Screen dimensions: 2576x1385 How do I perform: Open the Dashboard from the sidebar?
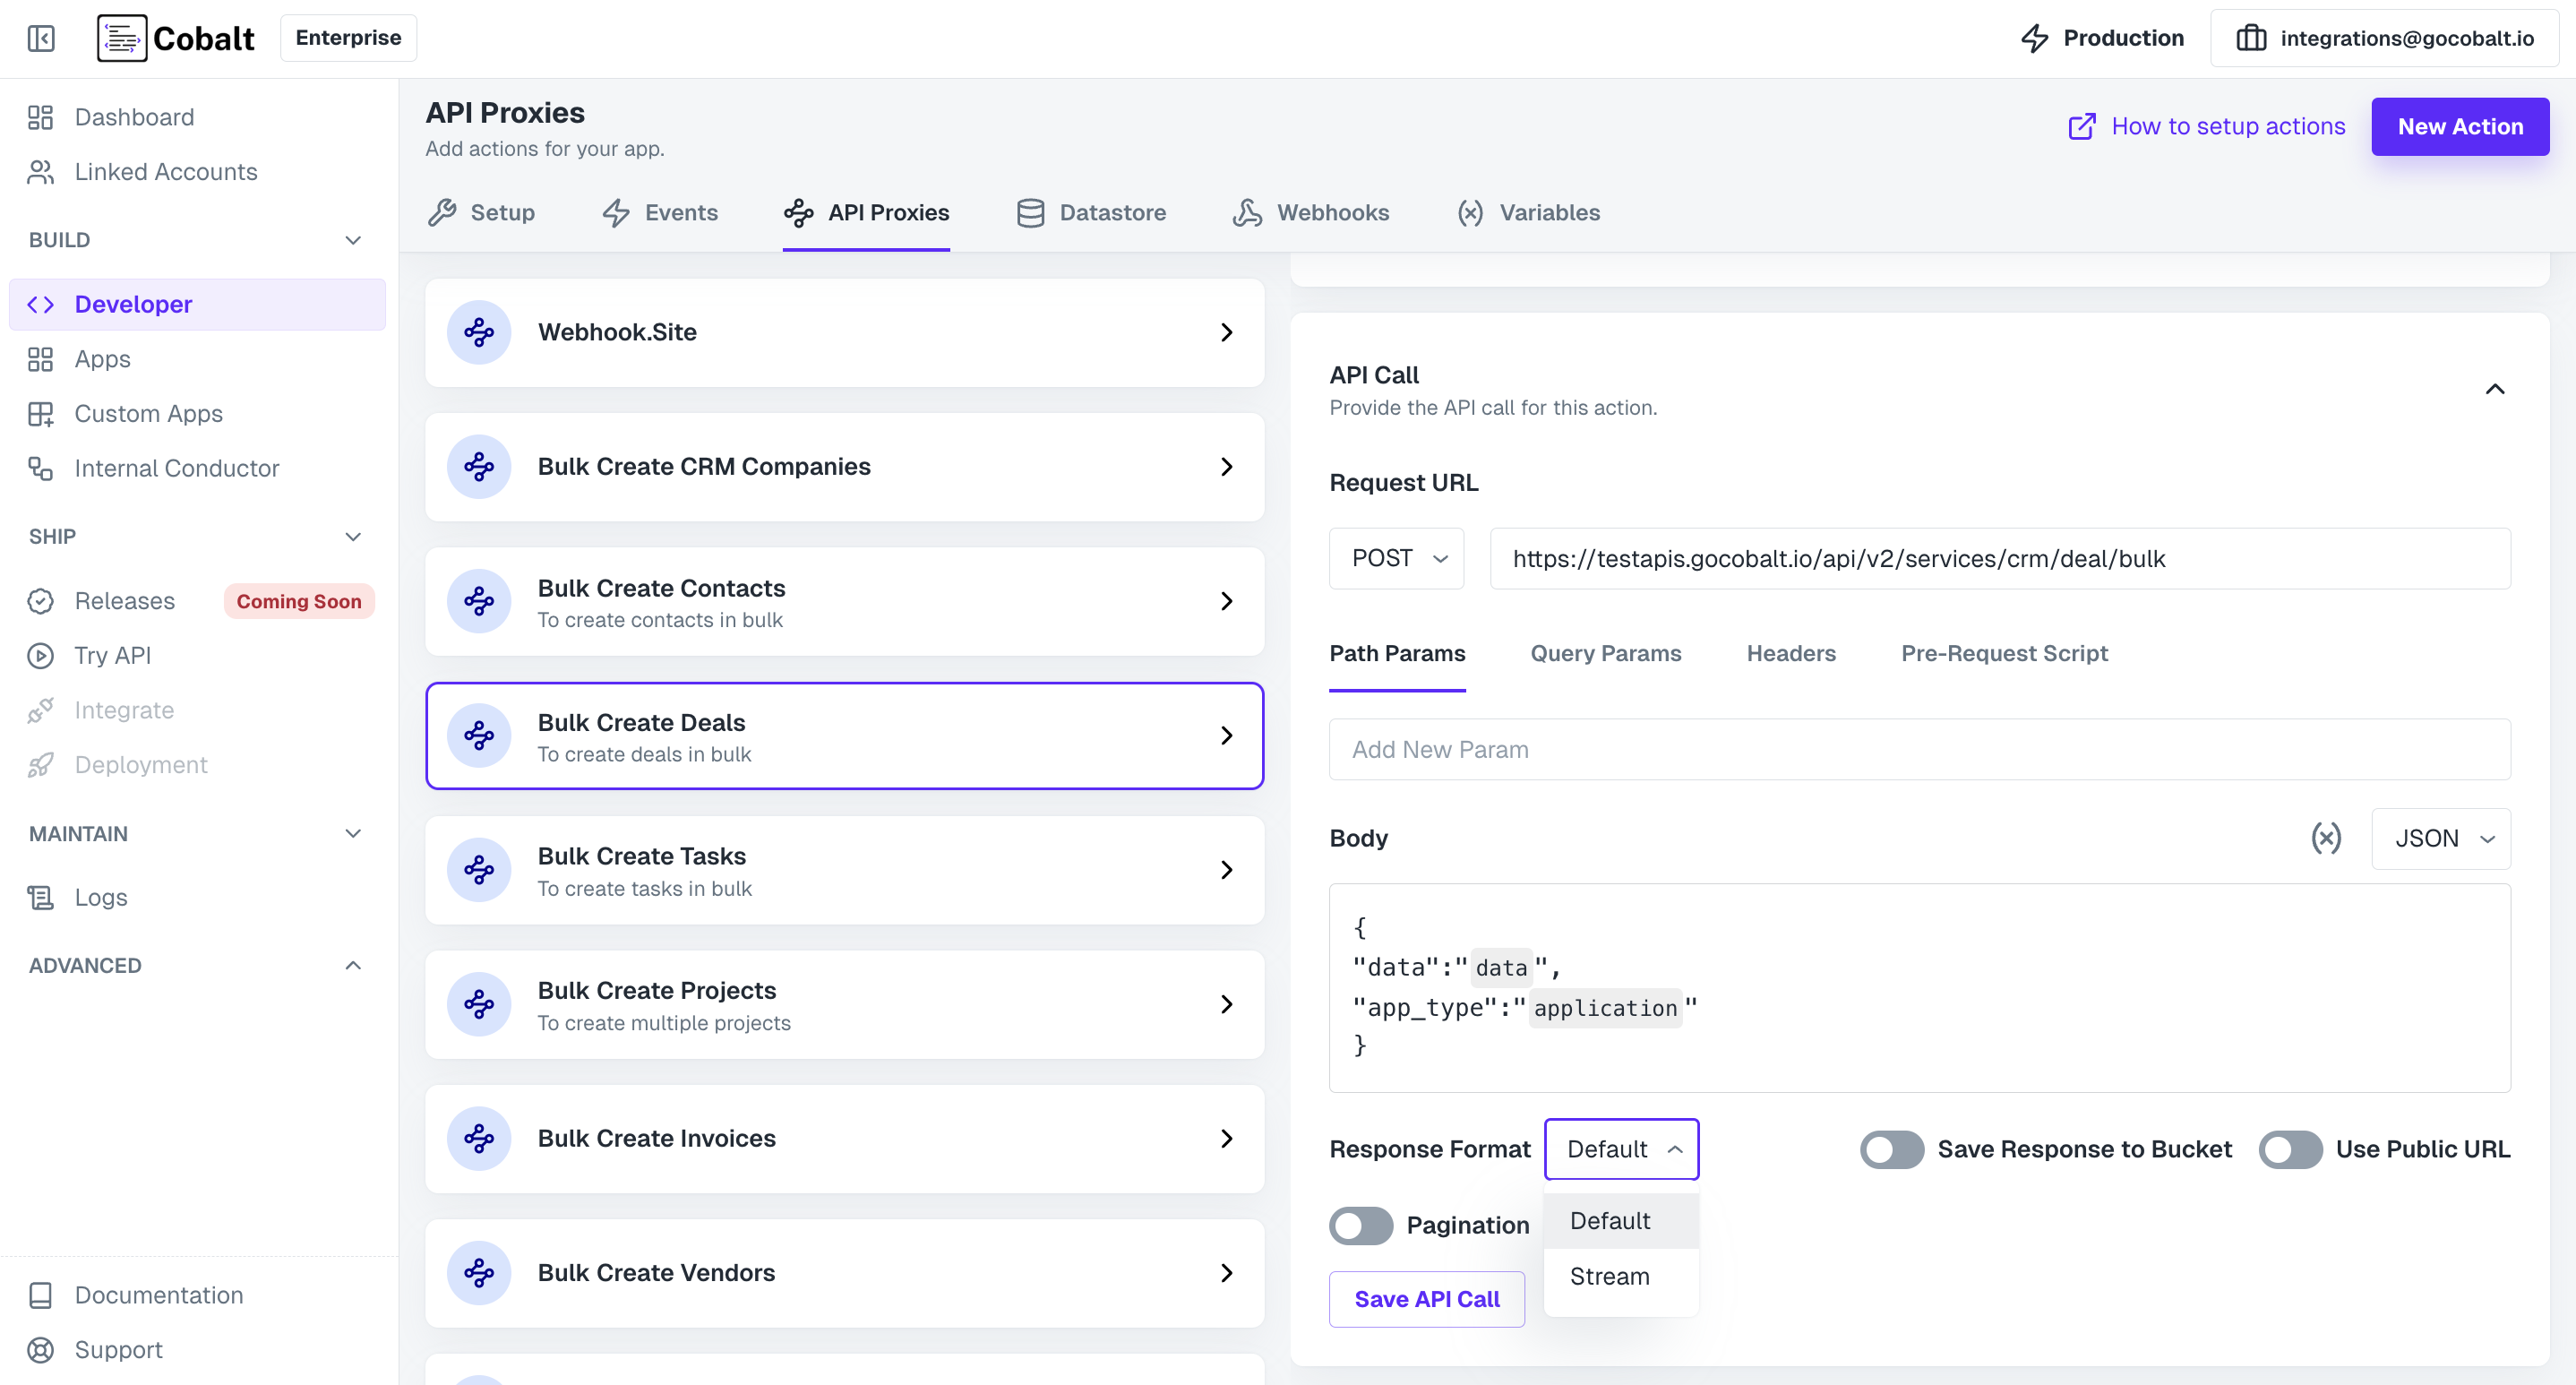134,117
